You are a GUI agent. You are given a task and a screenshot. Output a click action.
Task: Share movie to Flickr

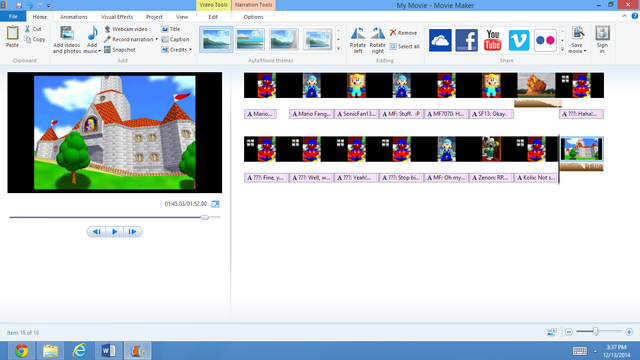pos(545,40)
